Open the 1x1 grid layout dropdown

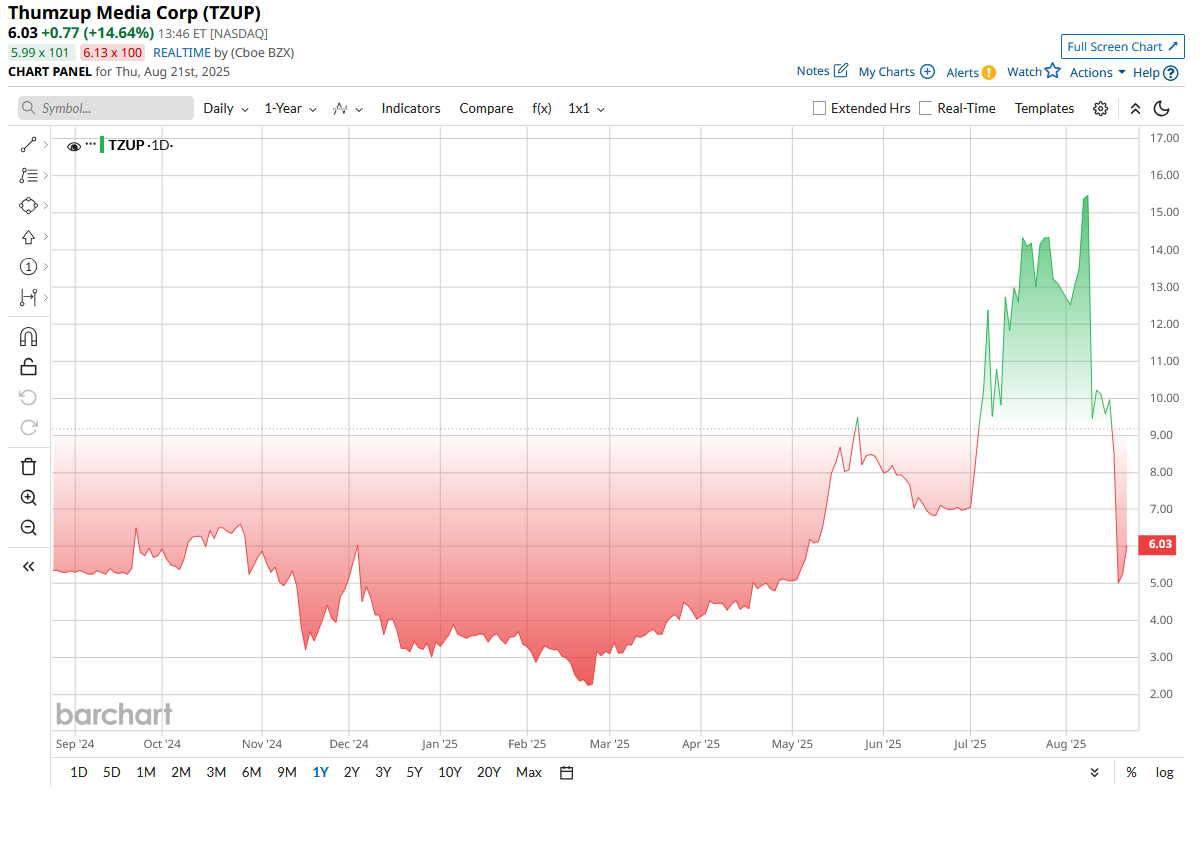(586, 108)
